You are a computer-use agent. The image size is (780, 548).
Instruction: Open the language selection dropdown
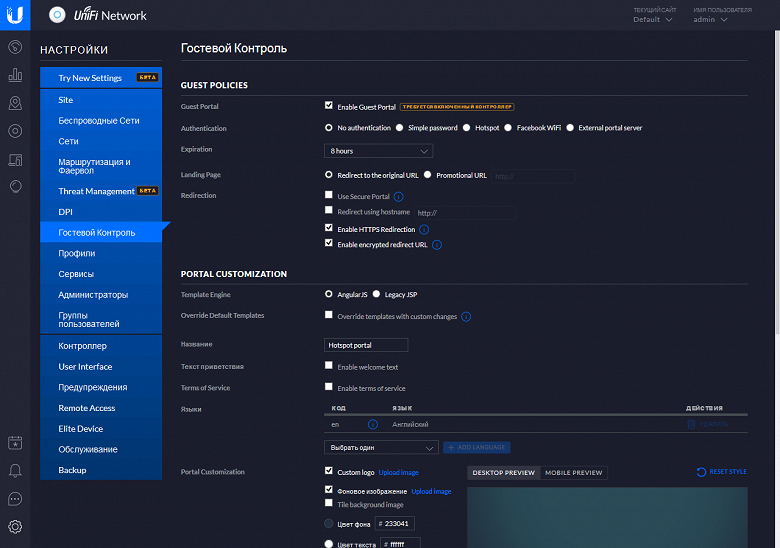click(x=381, y=448)
